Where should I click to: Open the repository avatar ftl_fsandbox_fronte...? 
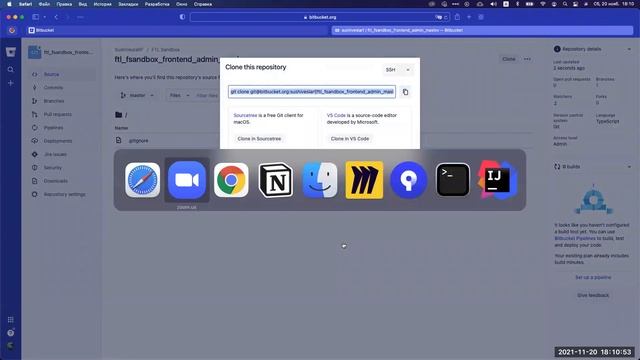[x=35, y=52]
